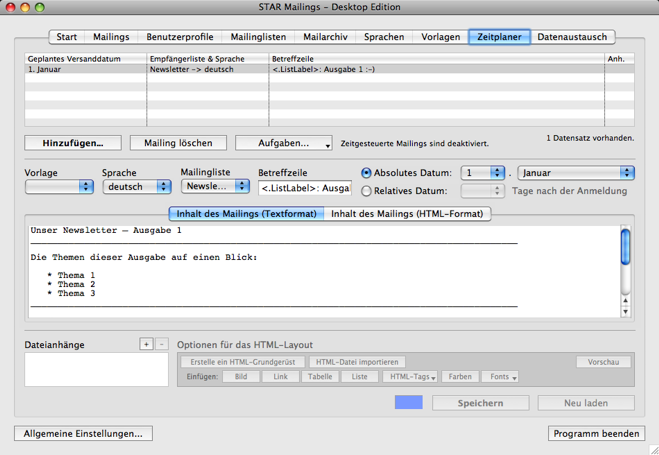Insert a Liste via Einfügen row
Viewport: 659px width, 455px height.
[x=359, y=376]
